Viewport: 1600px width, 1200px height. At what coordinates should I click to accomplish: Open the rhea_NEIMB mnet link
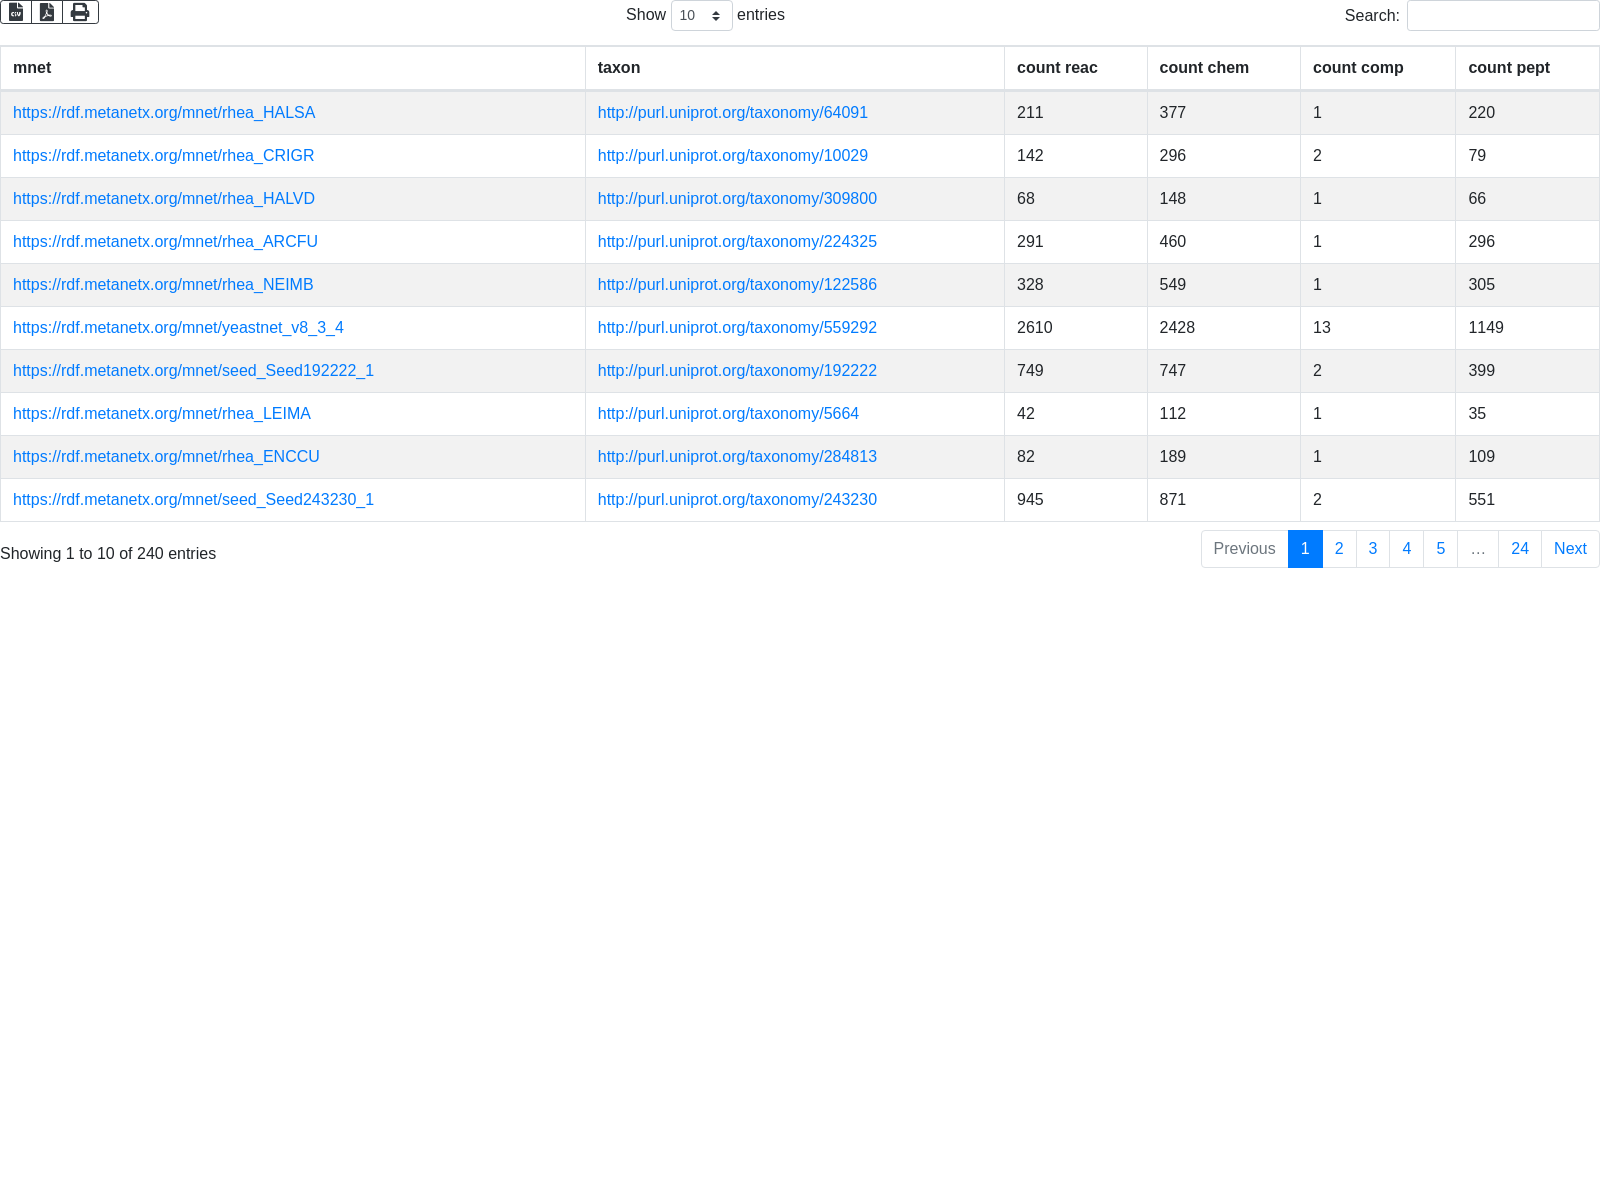click(163, 285)
